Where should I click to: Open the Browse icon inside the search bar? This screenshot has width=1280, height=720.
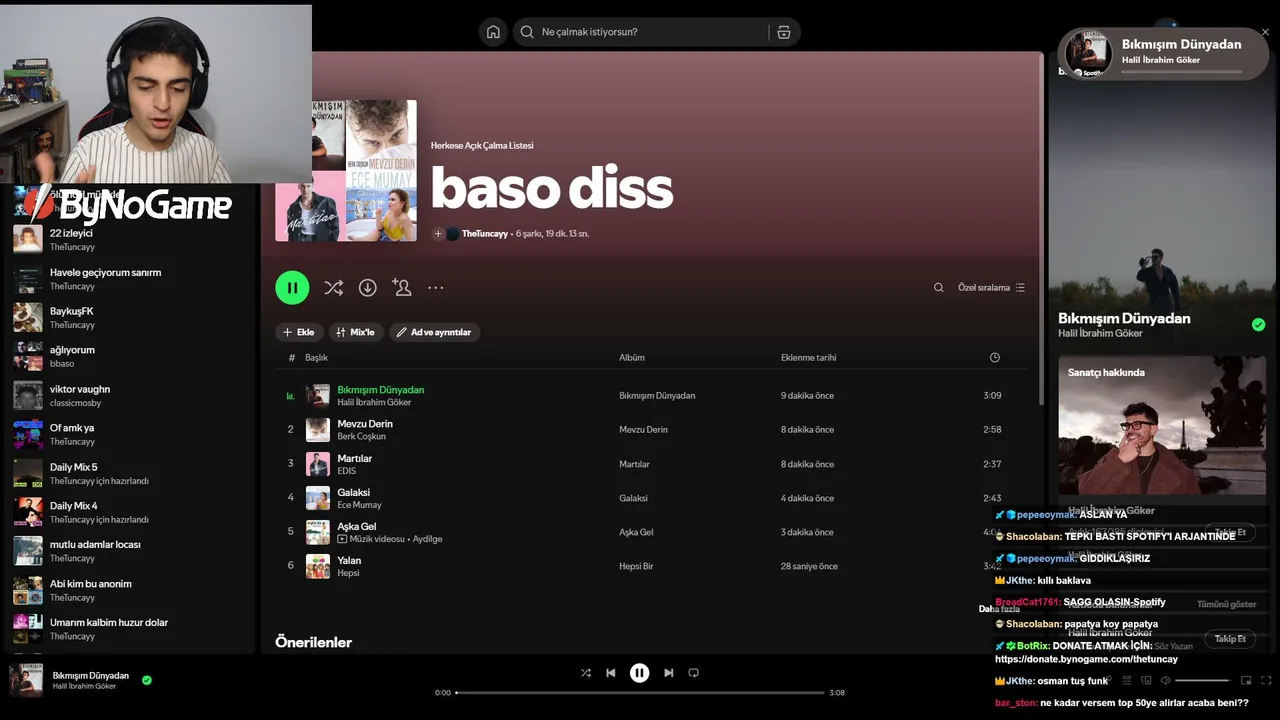[x=784, y=32]
